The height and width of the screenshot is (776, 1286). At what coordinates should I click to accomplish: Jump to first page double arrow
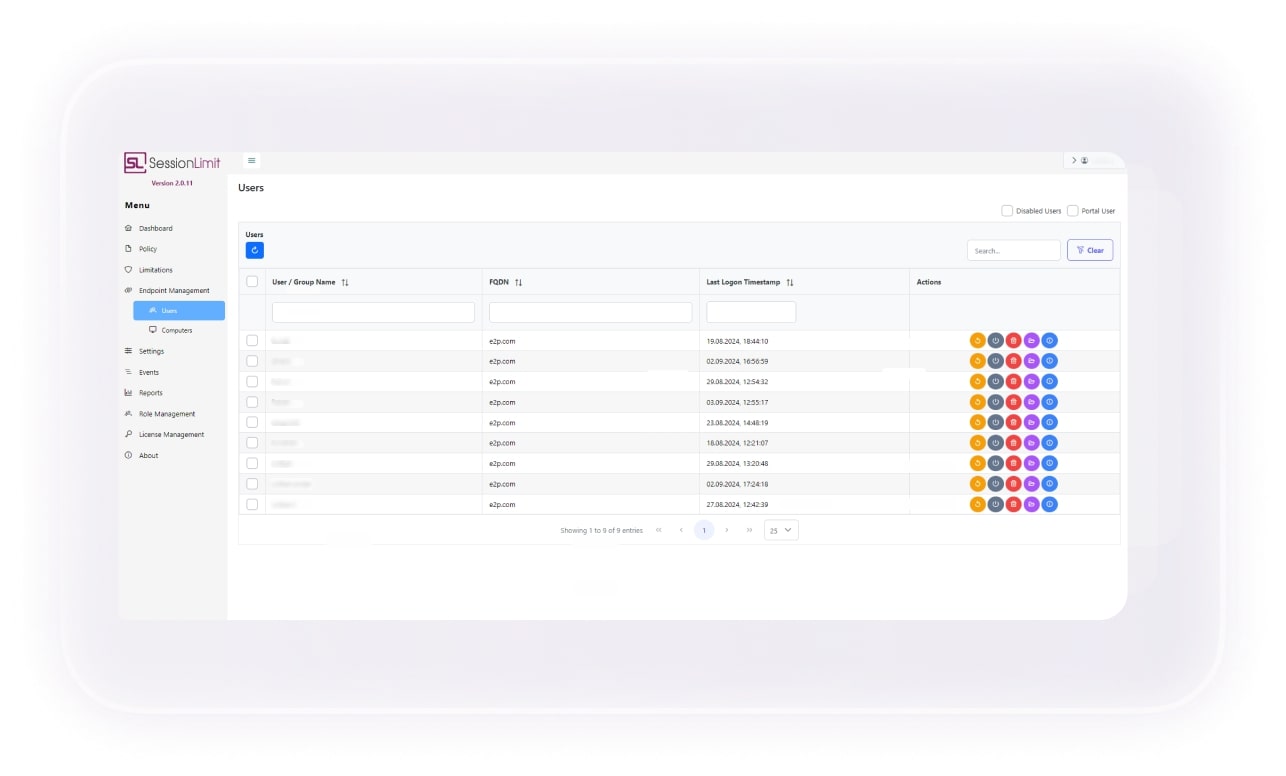click(658, 530)
